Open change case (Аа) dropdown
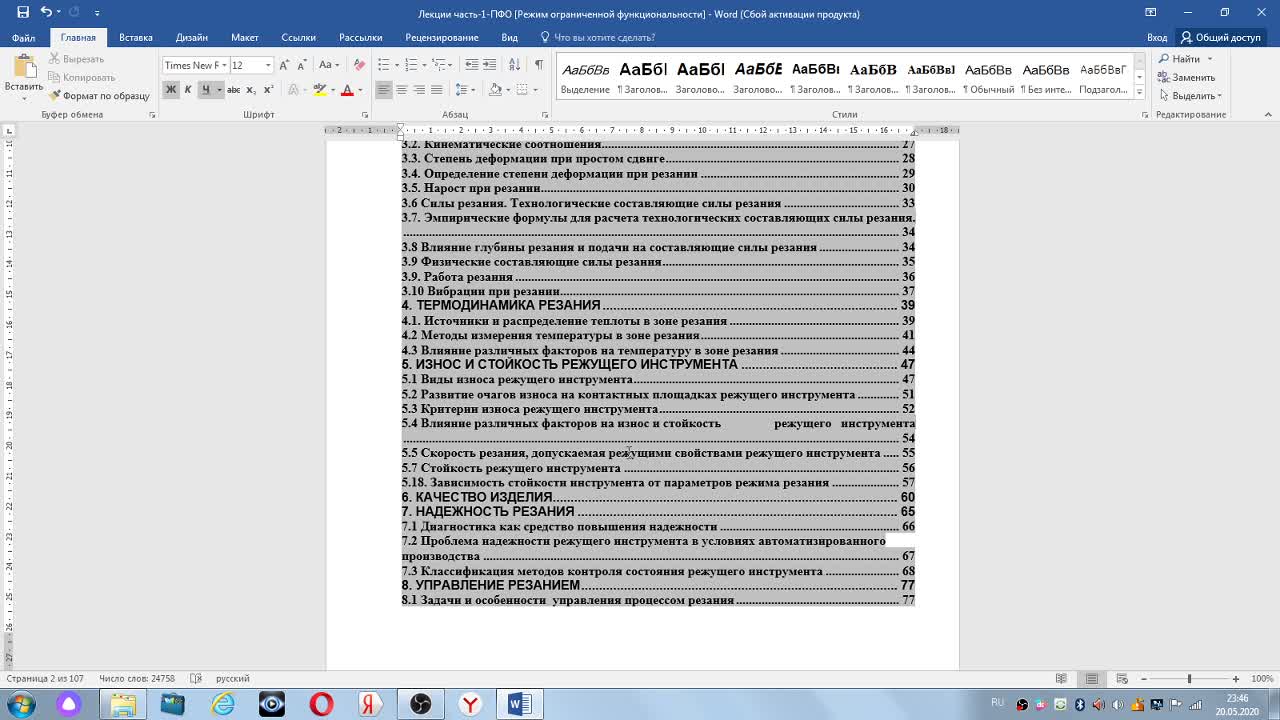The width and height of the screenshot is (1280, 720). [x=329, y=65]
